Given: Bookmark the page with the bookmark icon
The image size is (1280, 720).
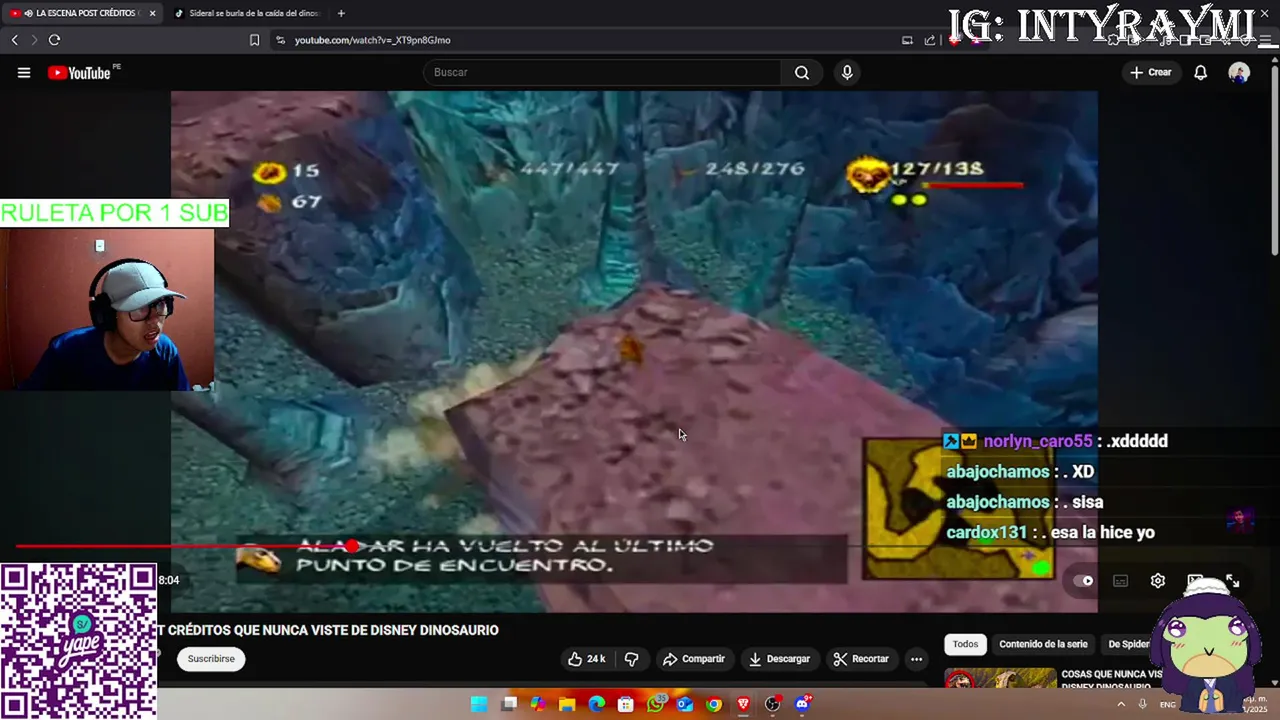Looking at the screenshot, I should (254, 40).
